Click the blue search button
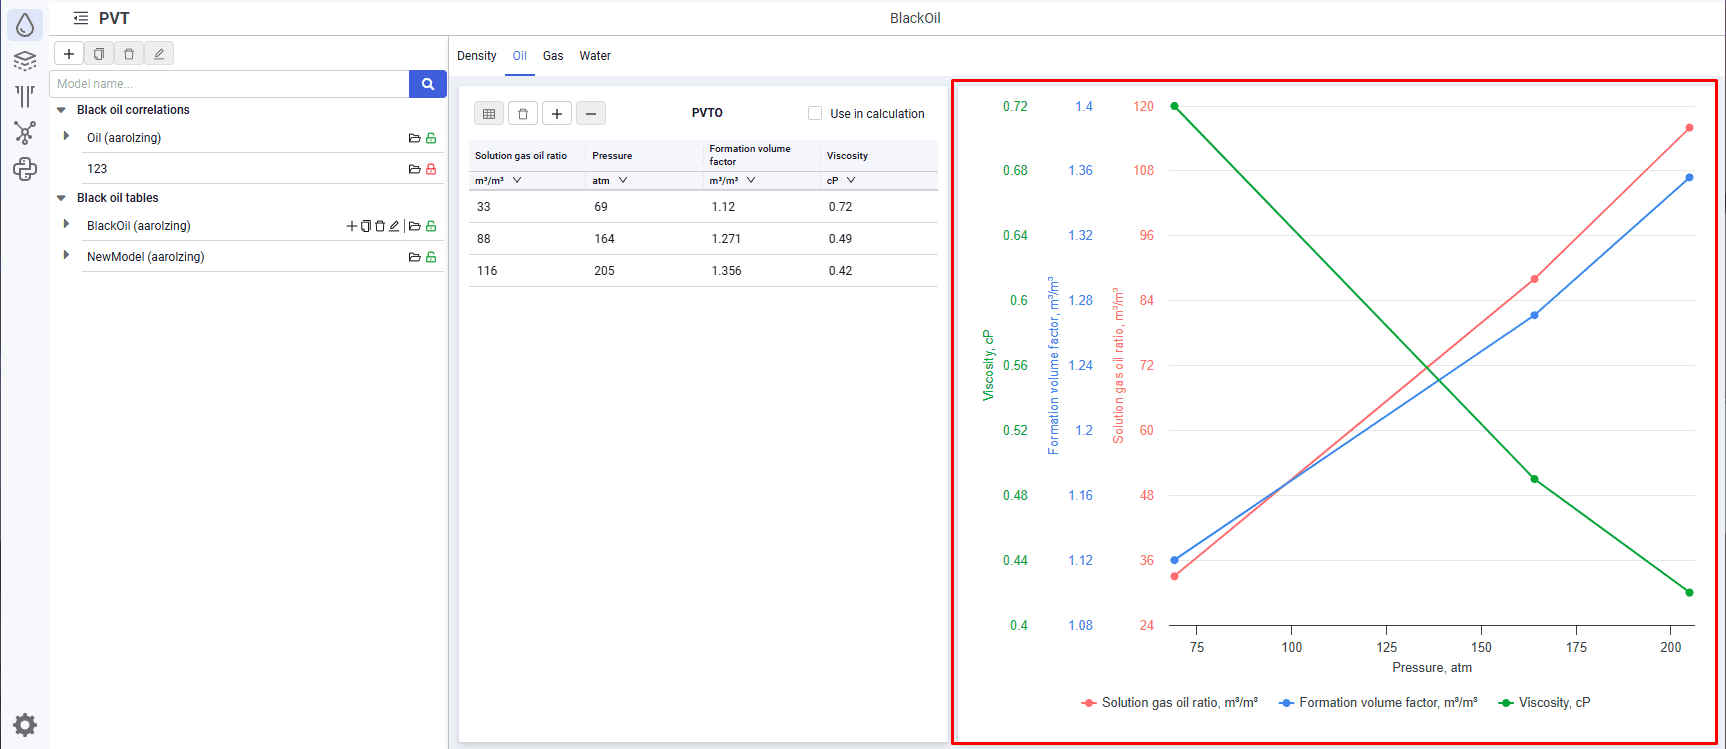Viewport: 1726px width, 749px height. coord(428,84)
